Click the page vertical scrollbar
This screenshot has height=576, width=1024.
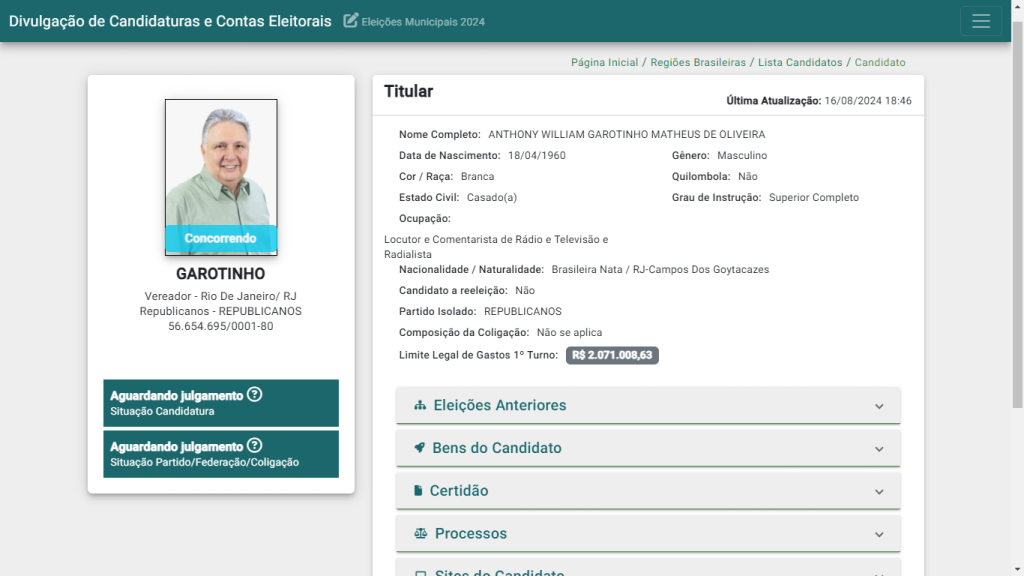(x=1017, y=216)
